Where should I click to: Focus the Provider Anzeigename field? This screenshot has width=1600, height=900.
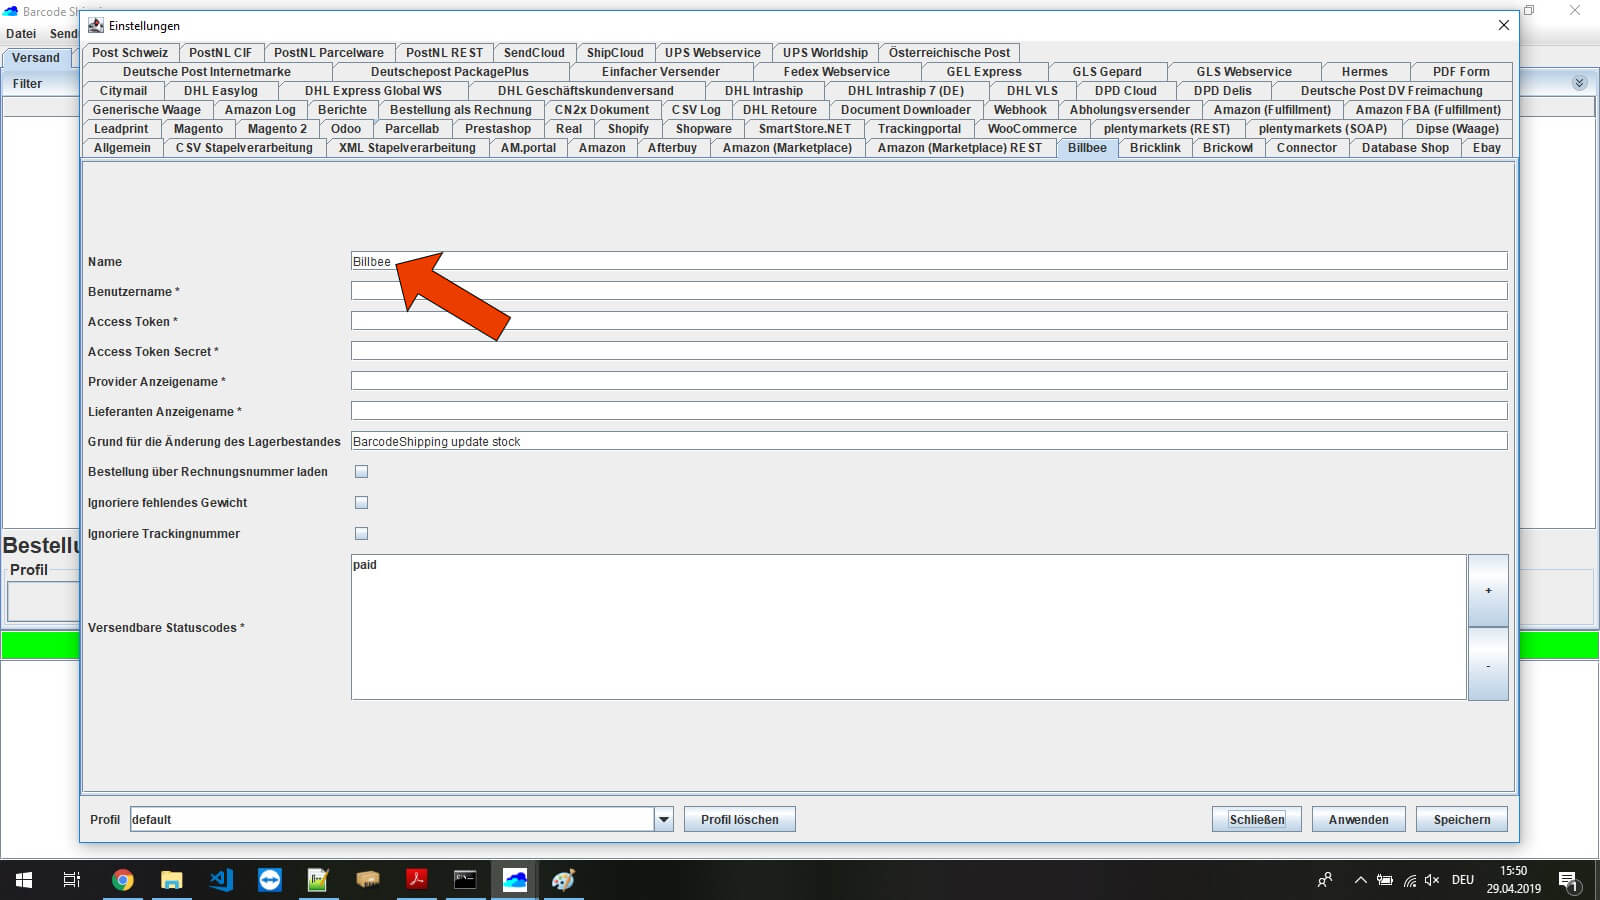coord(929,381)
